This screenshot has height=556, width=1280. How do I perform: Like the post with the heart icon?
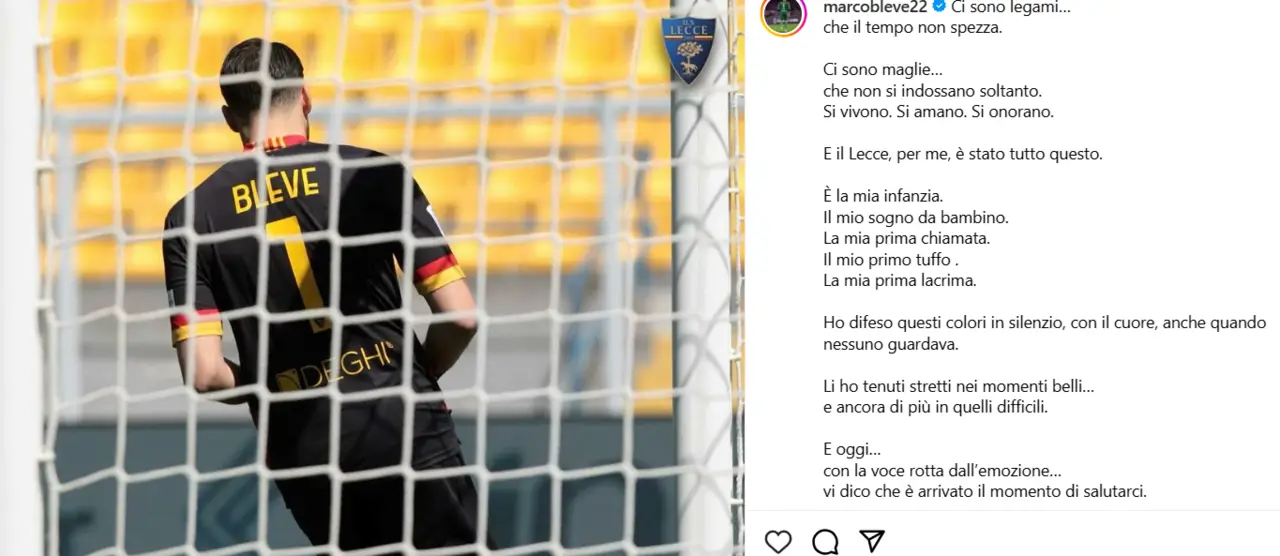click(x=778, y=542)
